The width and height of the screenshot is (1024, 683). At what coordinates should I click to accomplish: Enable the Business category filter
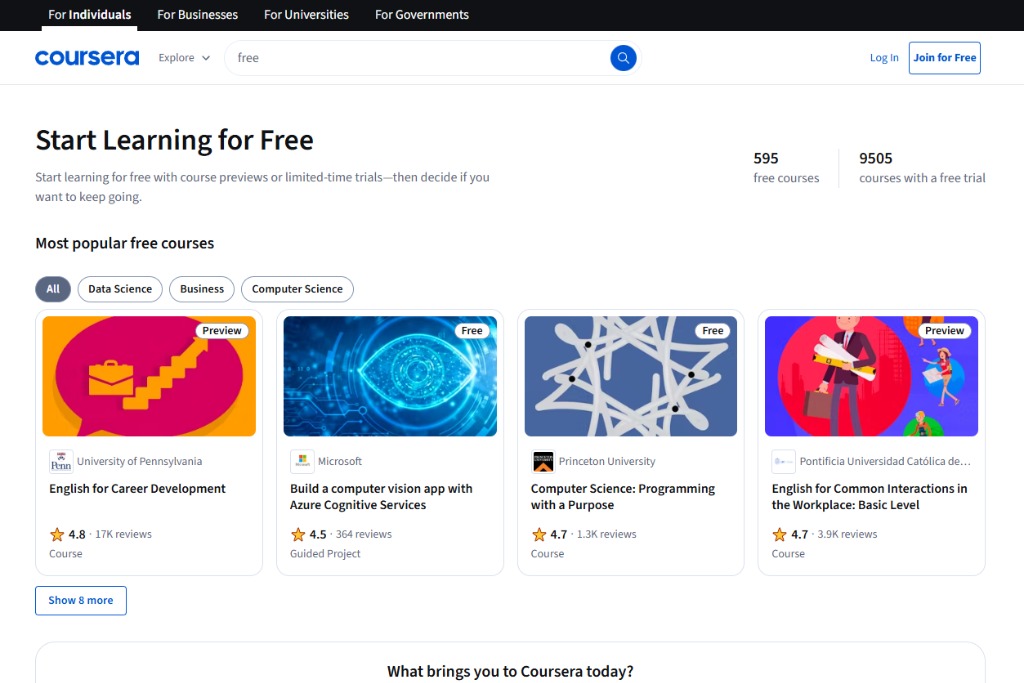(201, 289)
